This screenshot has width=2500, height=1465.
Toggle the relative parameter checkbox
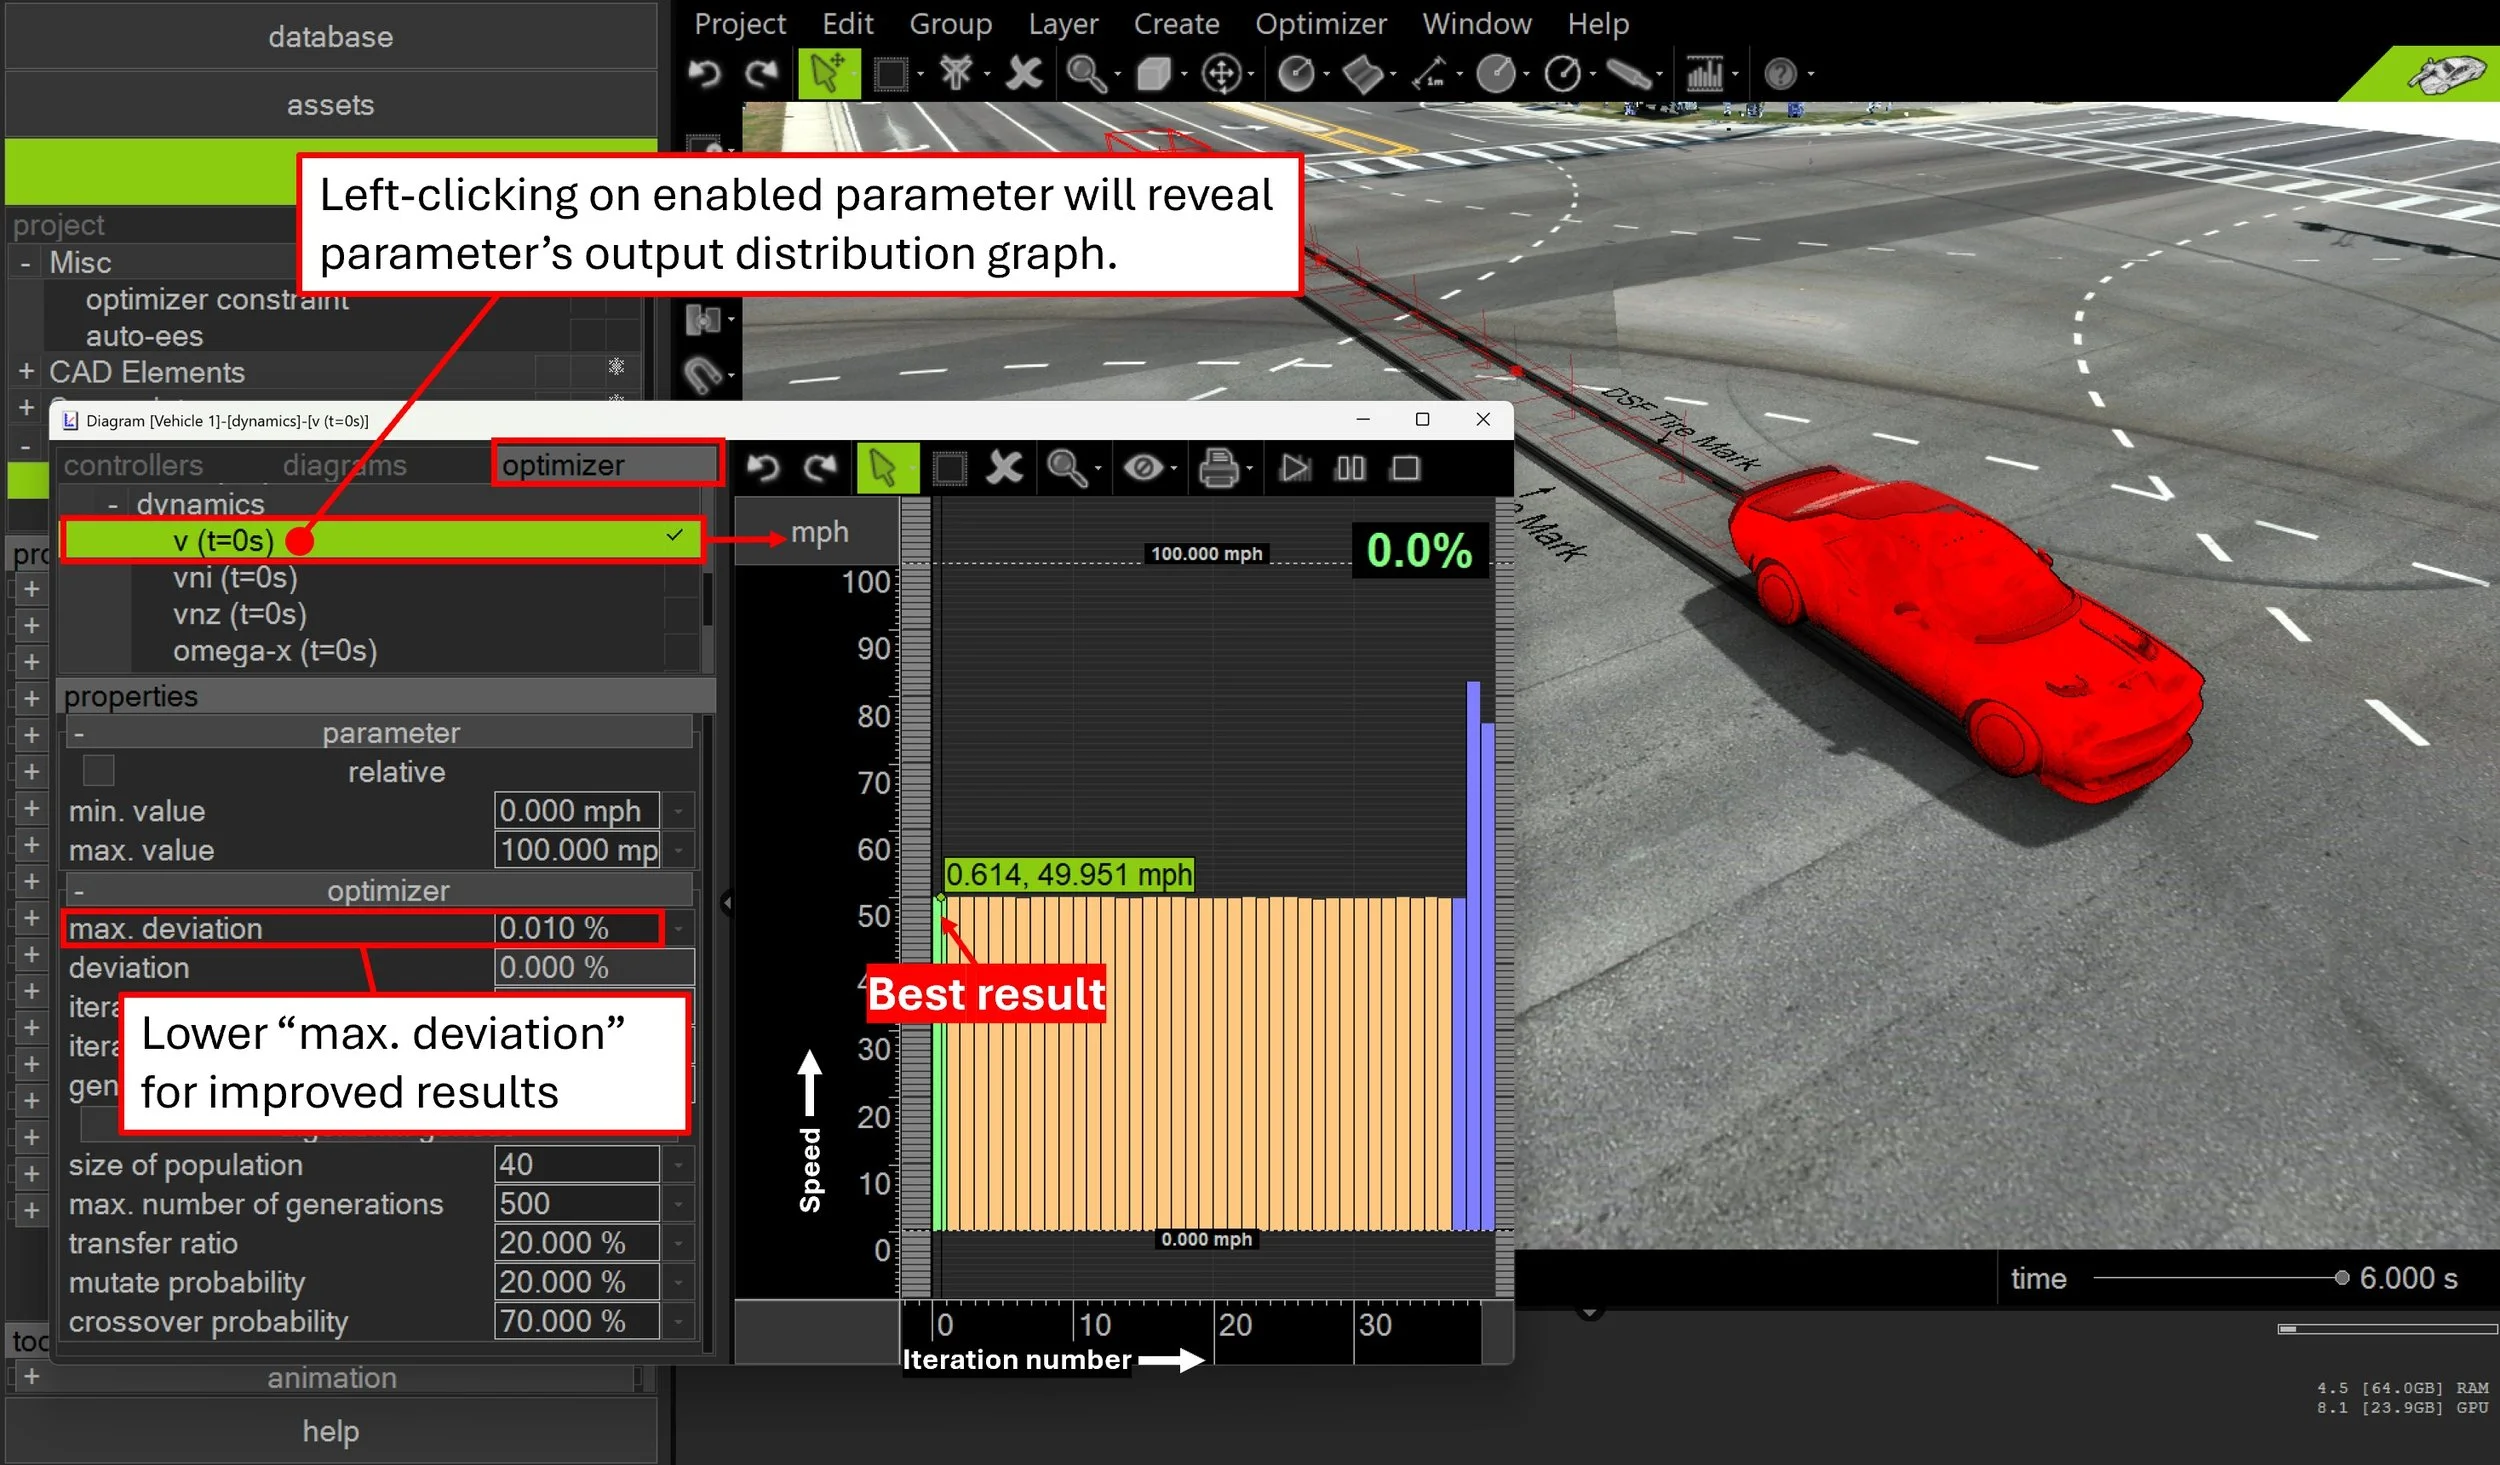pyautogui.click(x=98, y=771)
